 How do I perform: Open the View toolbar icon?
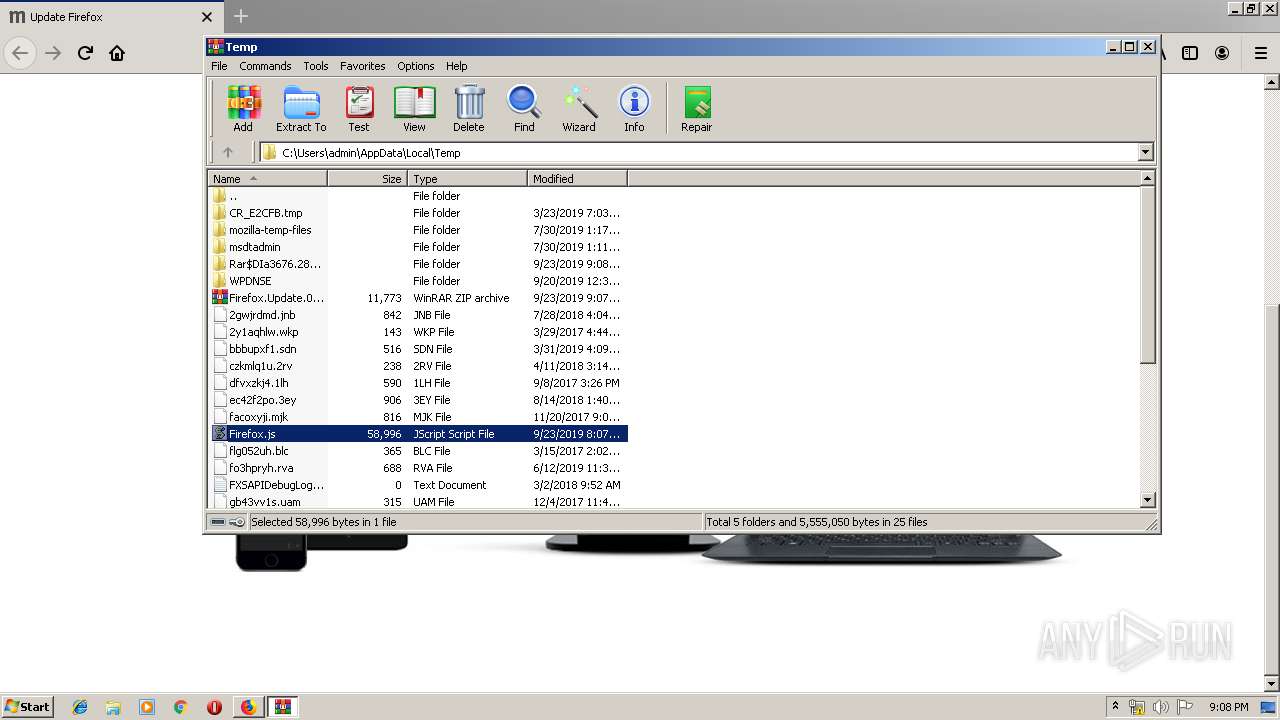(x=414, y=108)
